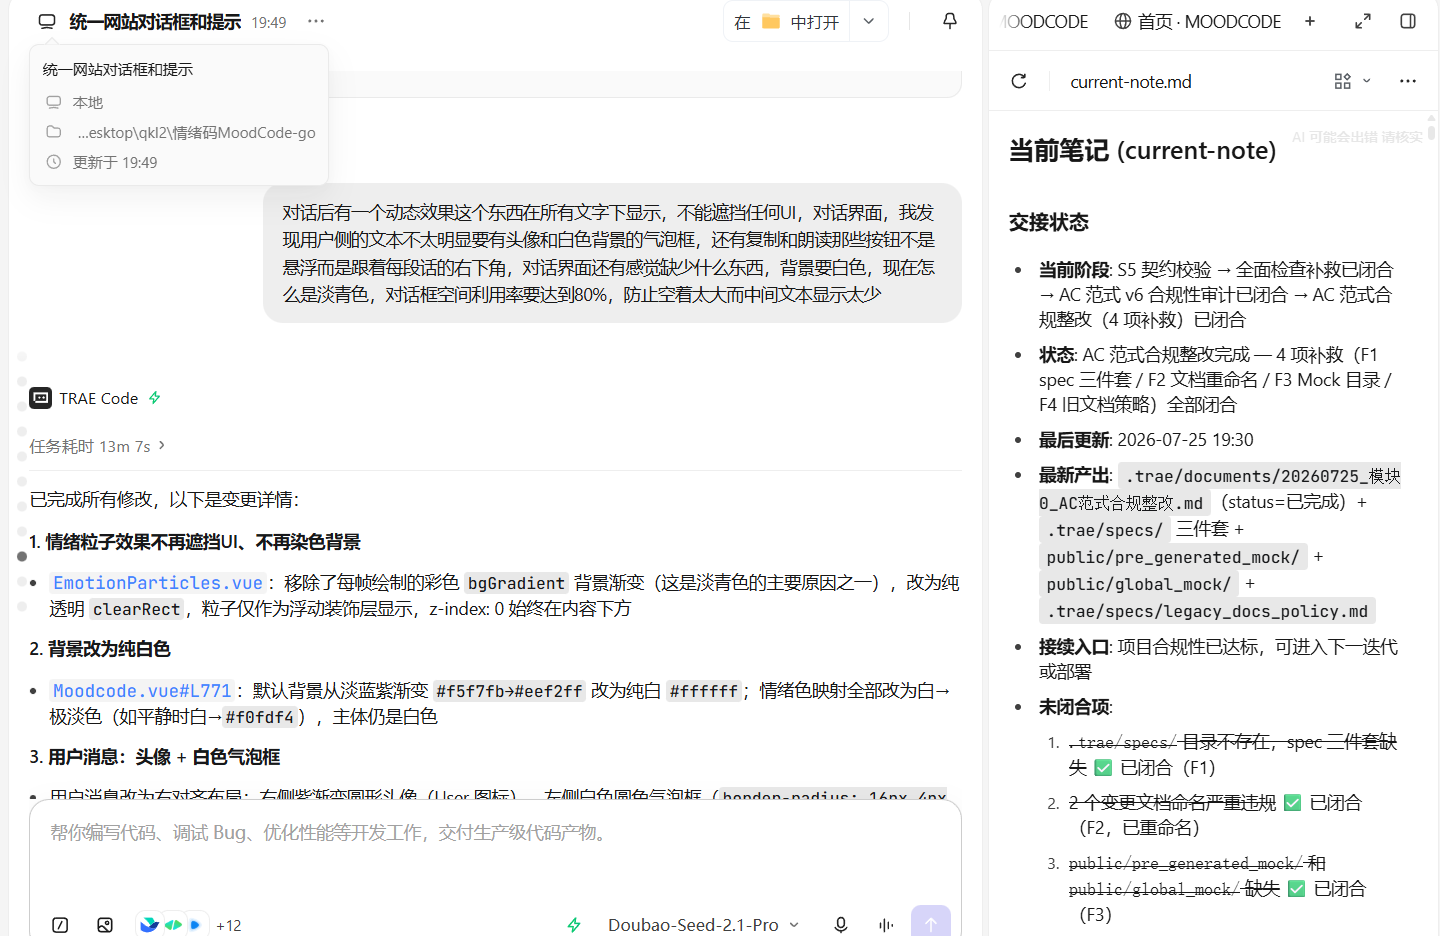Click the clearRect code snippet
1440x936 pixels.
click(136, 609)
